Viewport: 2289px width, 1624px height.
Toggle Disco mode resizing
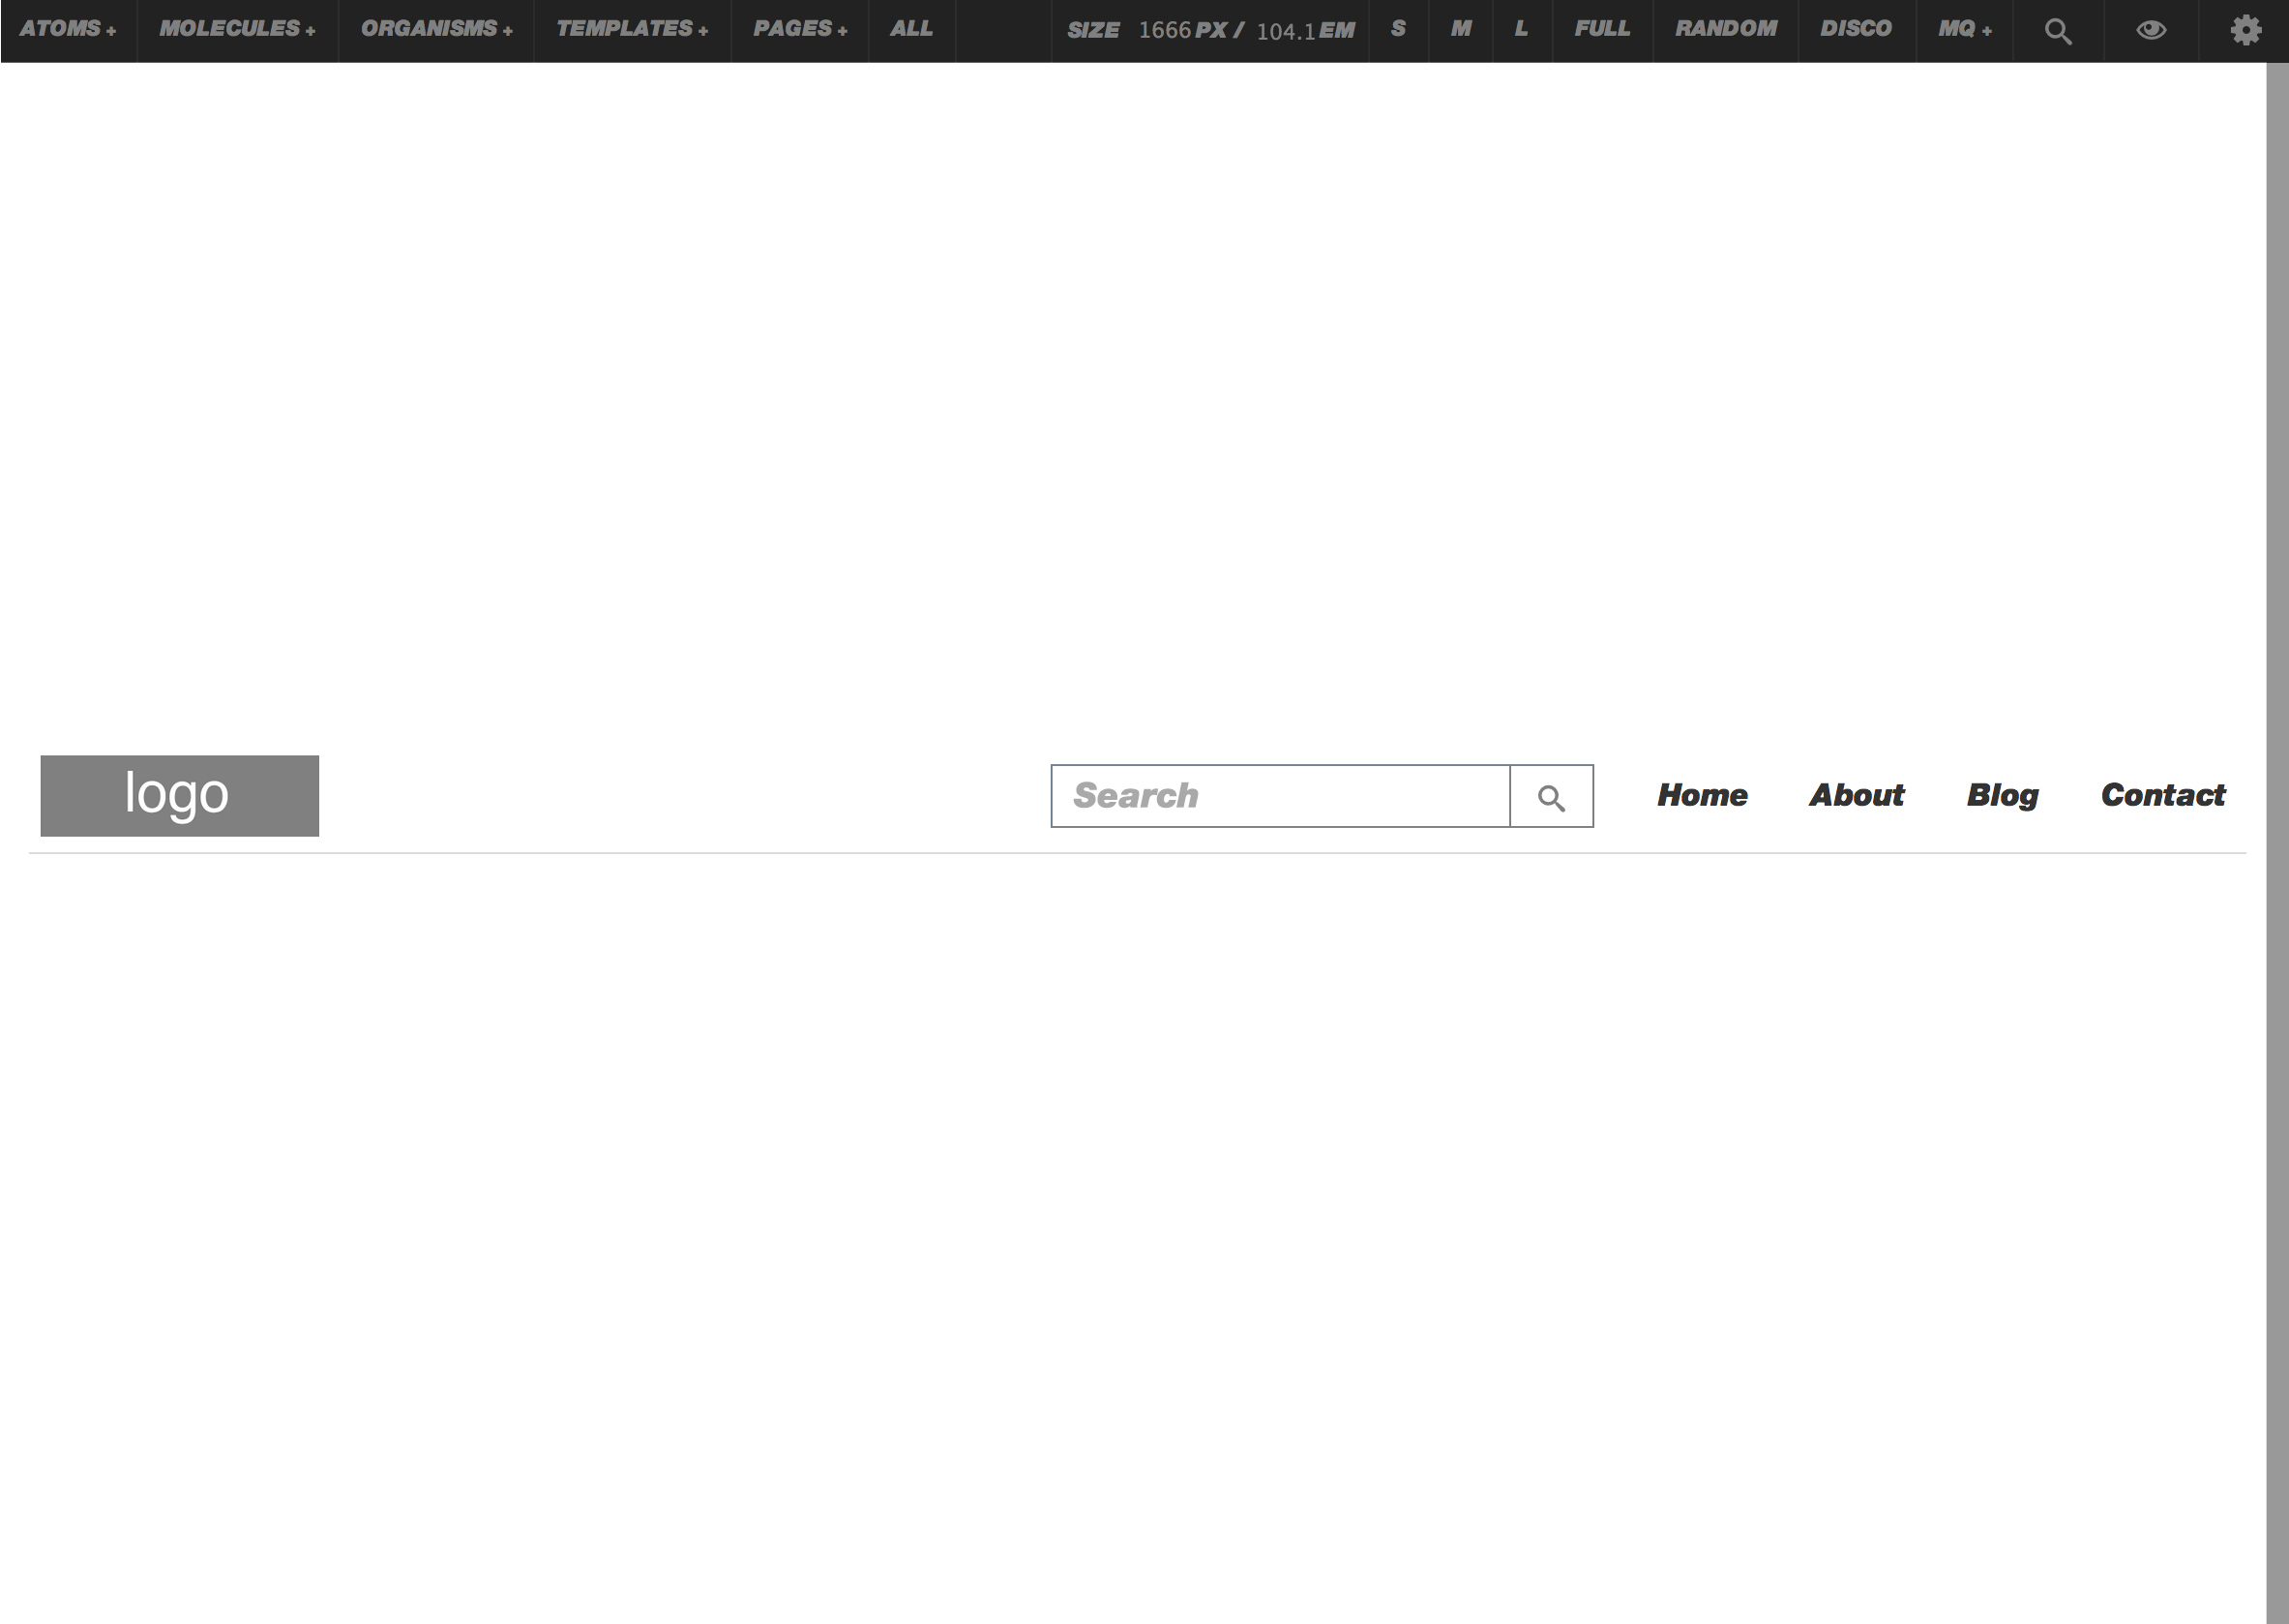(1855, 29)
